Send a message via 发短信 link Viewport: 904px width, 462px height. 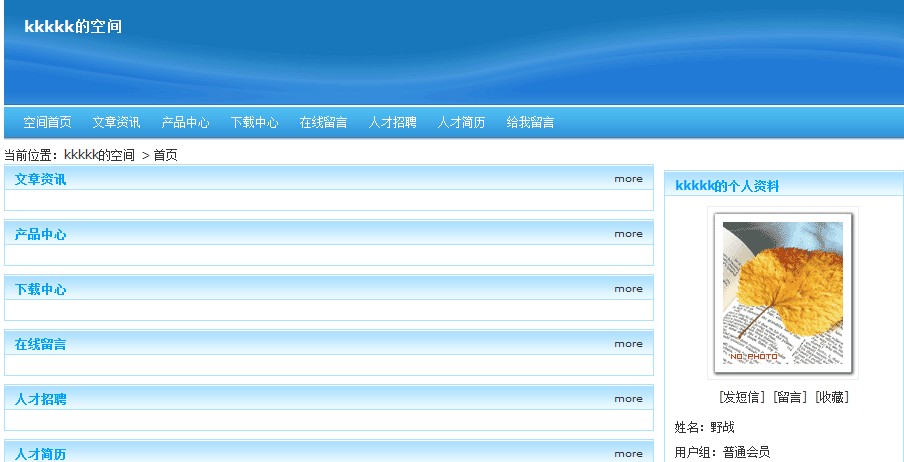coord(743,397)
